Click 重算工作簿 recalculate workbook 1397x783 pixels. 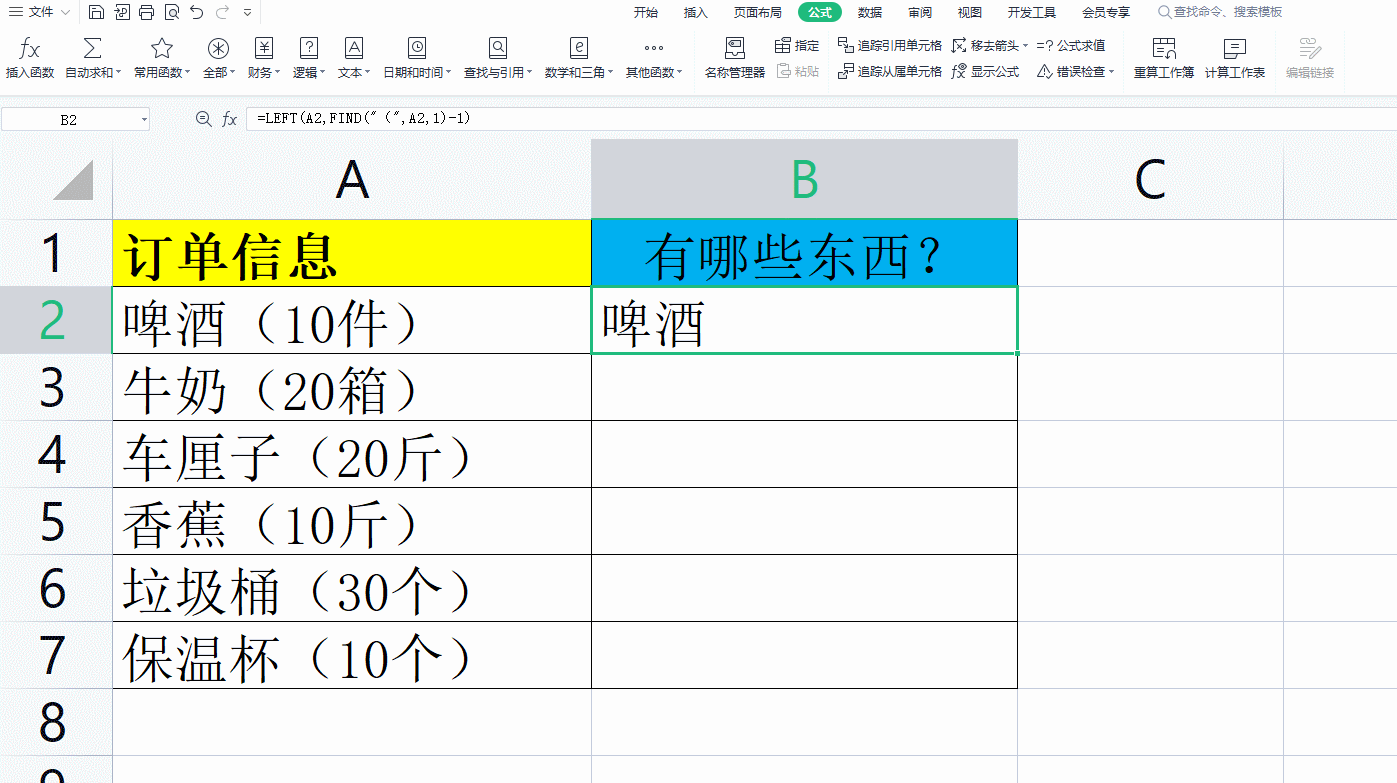[1164, 58]
